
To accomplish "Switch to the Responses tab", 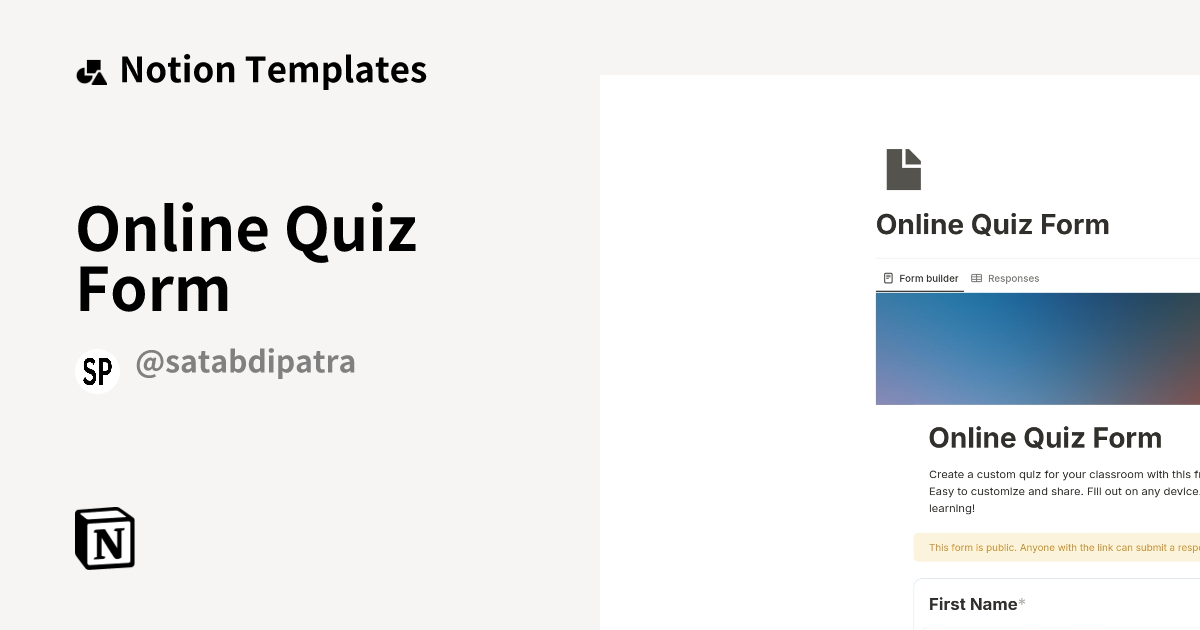I will tap(1014, 278).
